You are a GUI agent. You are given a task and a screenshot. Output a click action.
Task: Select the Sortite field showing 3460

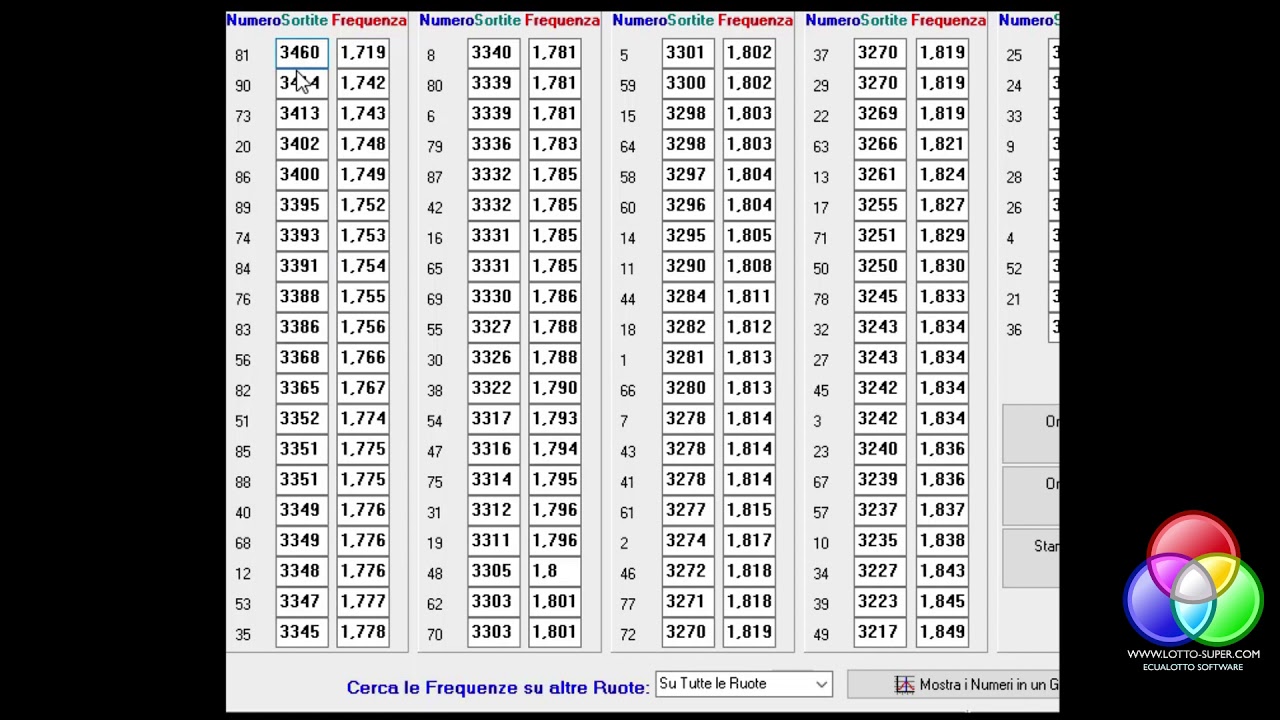(301, 53)
